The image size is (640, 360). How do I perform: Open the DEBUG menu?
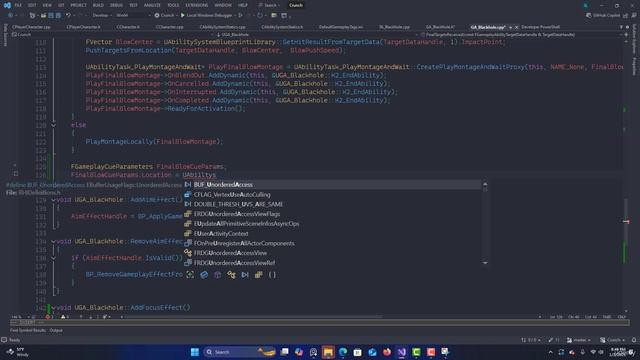point(116,5)
